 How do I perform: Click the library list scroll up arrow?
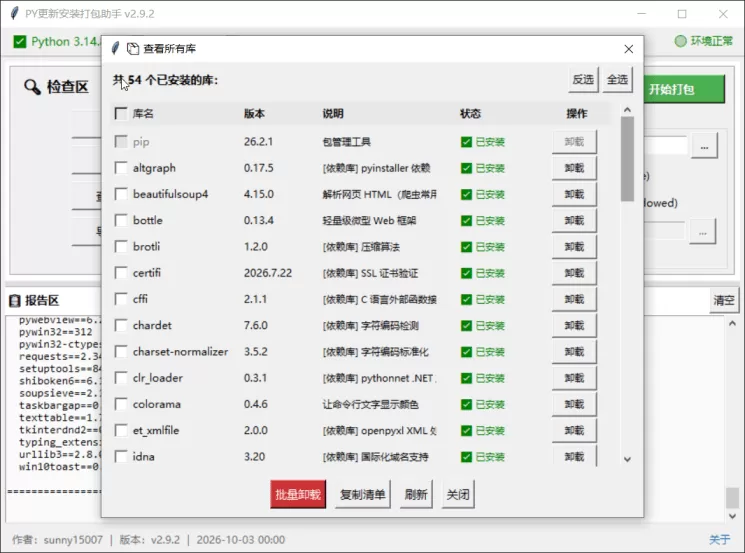pos(627,110)
